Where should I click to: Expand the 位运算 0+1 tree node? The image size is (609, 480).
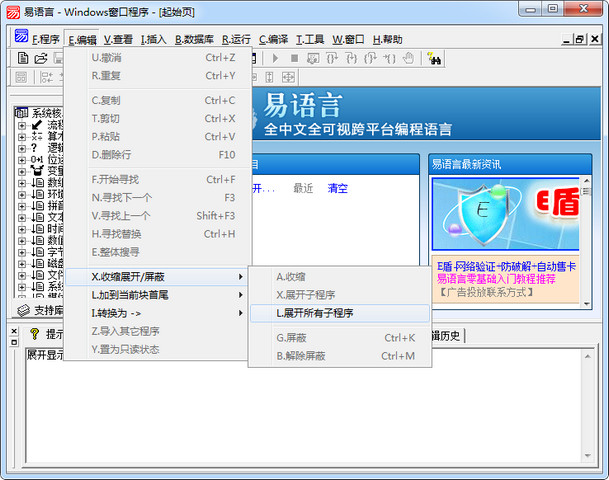[x=22, y=160]
